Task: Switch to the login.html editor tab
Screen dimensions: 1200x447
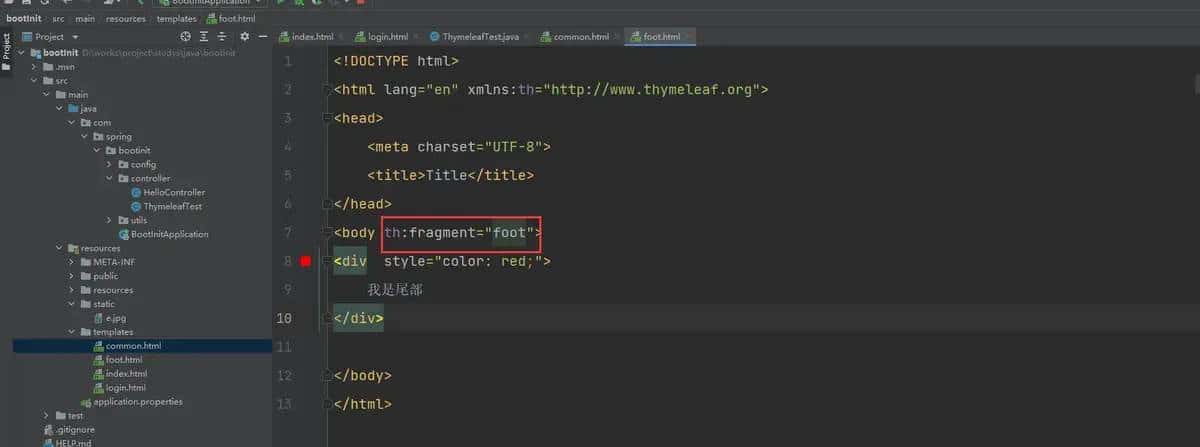Action: (386, 37)
